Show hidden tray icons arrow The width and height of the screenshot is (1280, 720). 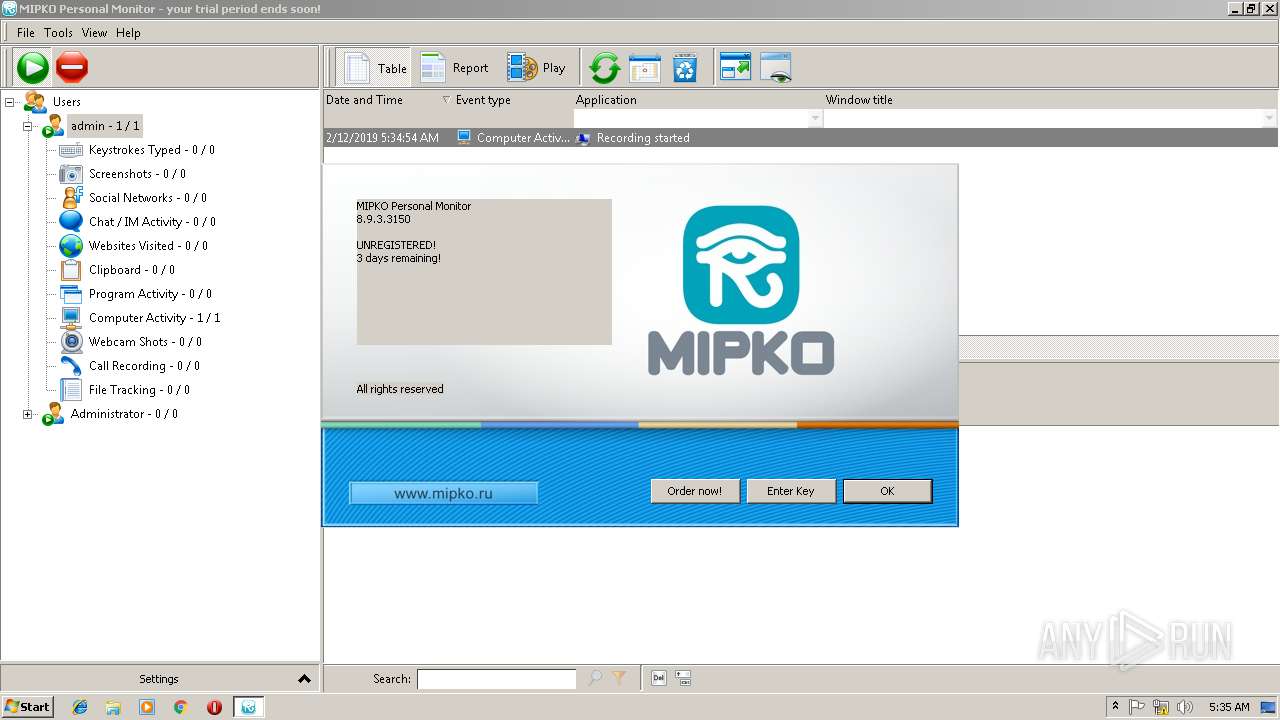(x=1116, y=707)
